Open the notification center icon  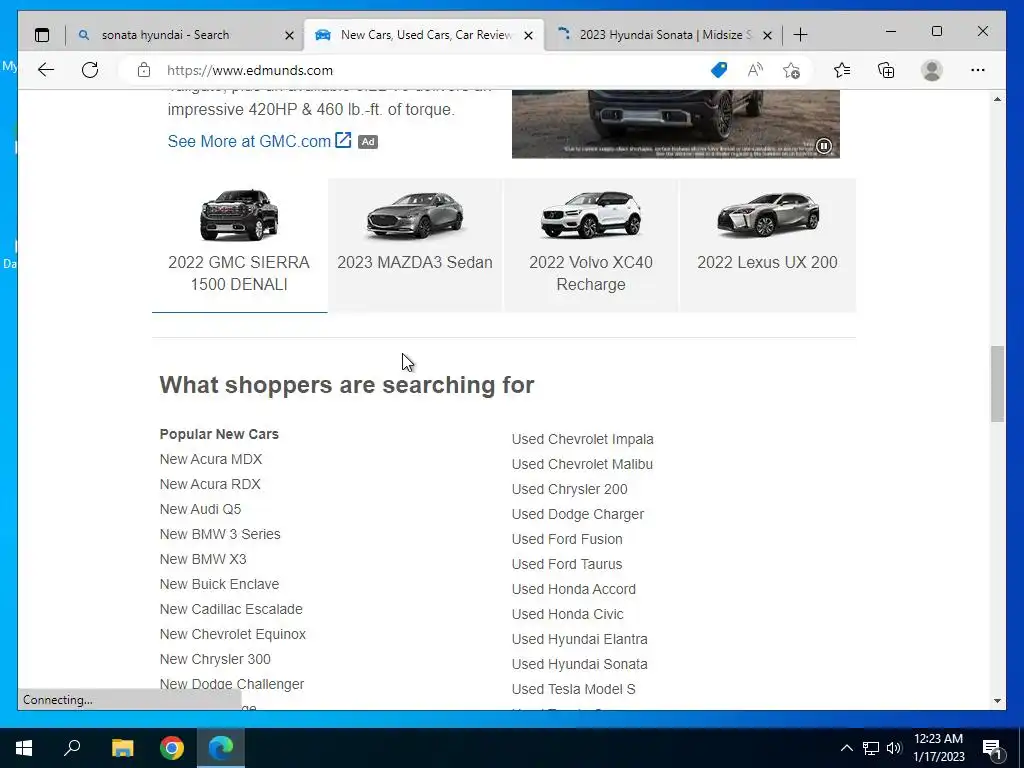[992, 748]
